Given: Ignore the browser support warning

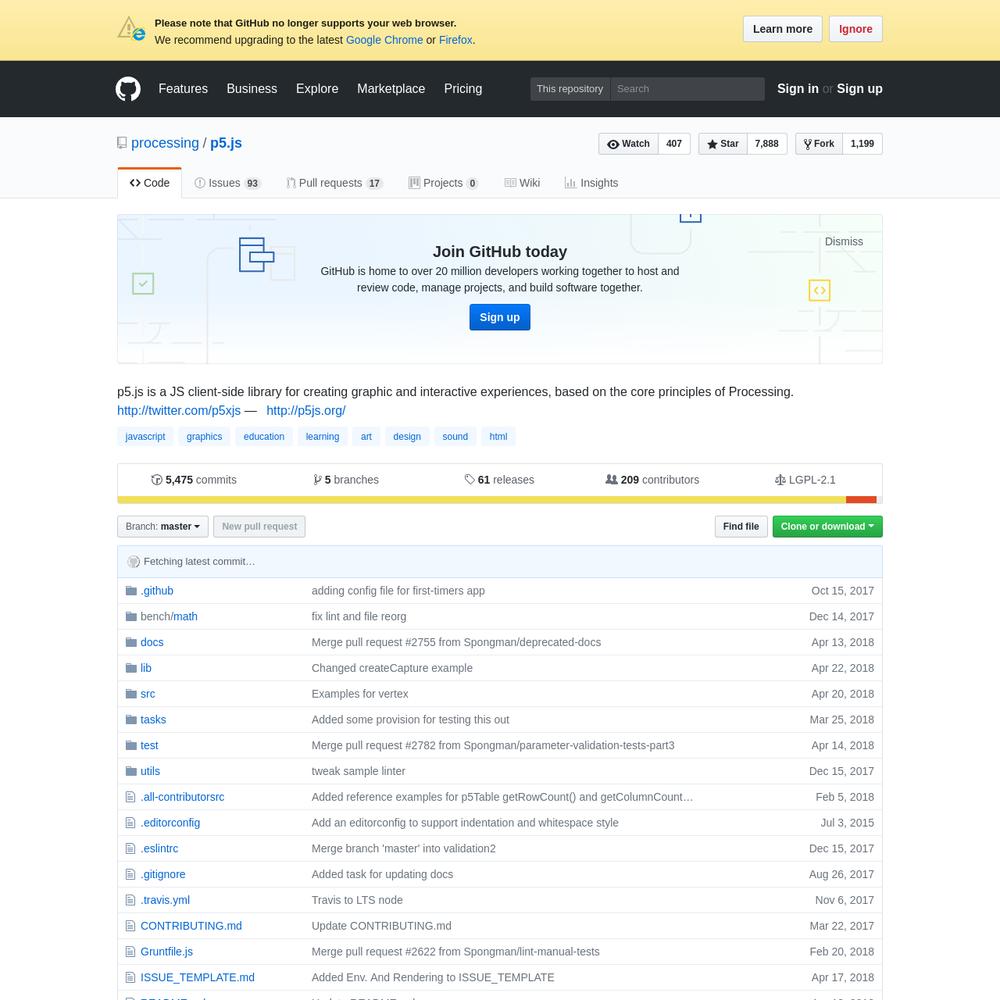Looking at the screenshot, I should 855,29.
